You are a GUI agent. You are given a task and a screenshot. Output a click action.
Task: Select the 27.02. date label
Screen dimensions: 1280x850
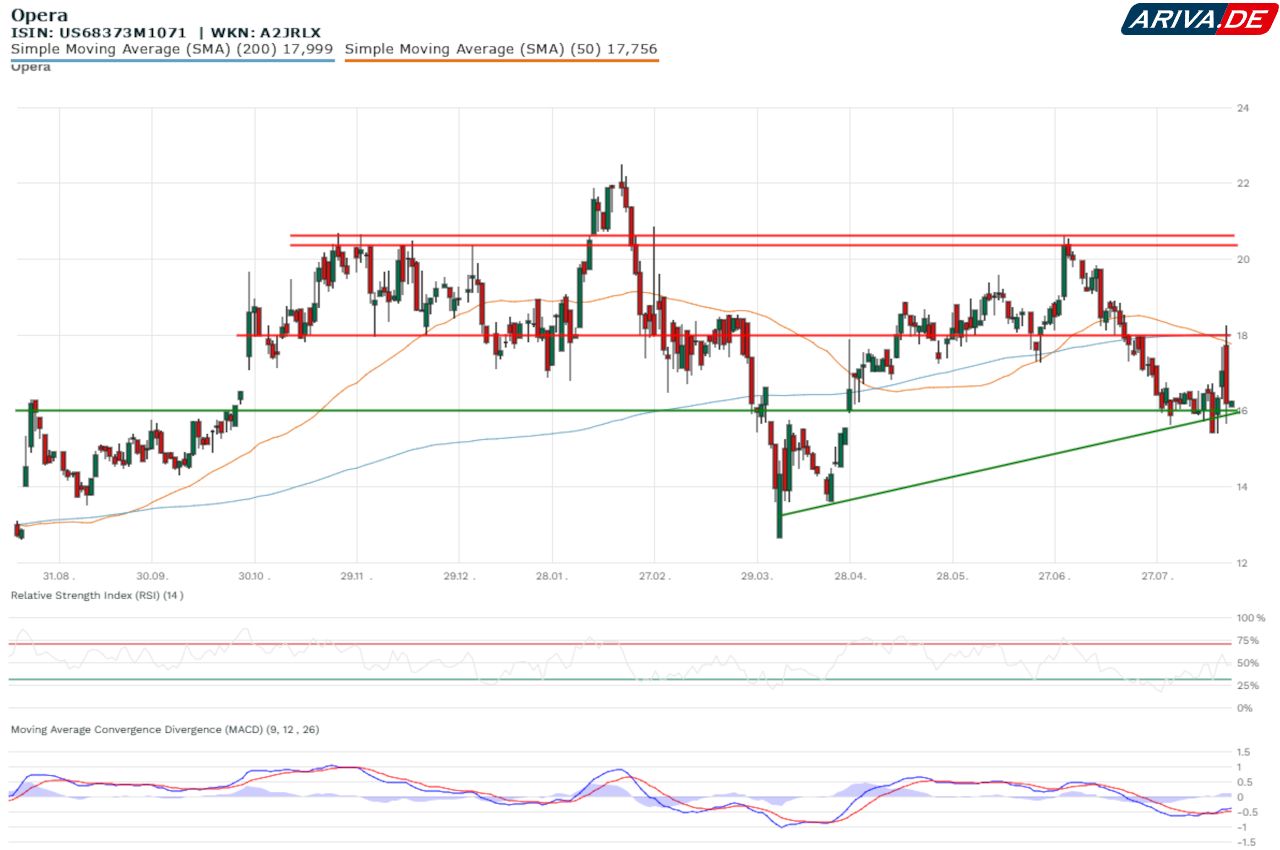(653, 578)
